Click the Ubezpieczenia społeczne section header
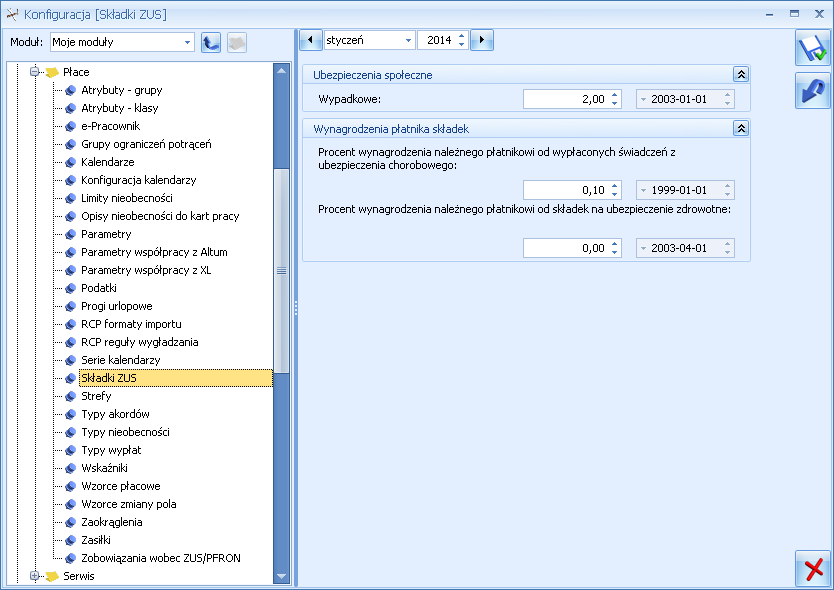Image resolution: width=834 pixels, height=590 pixels. (x=527, y=75)
